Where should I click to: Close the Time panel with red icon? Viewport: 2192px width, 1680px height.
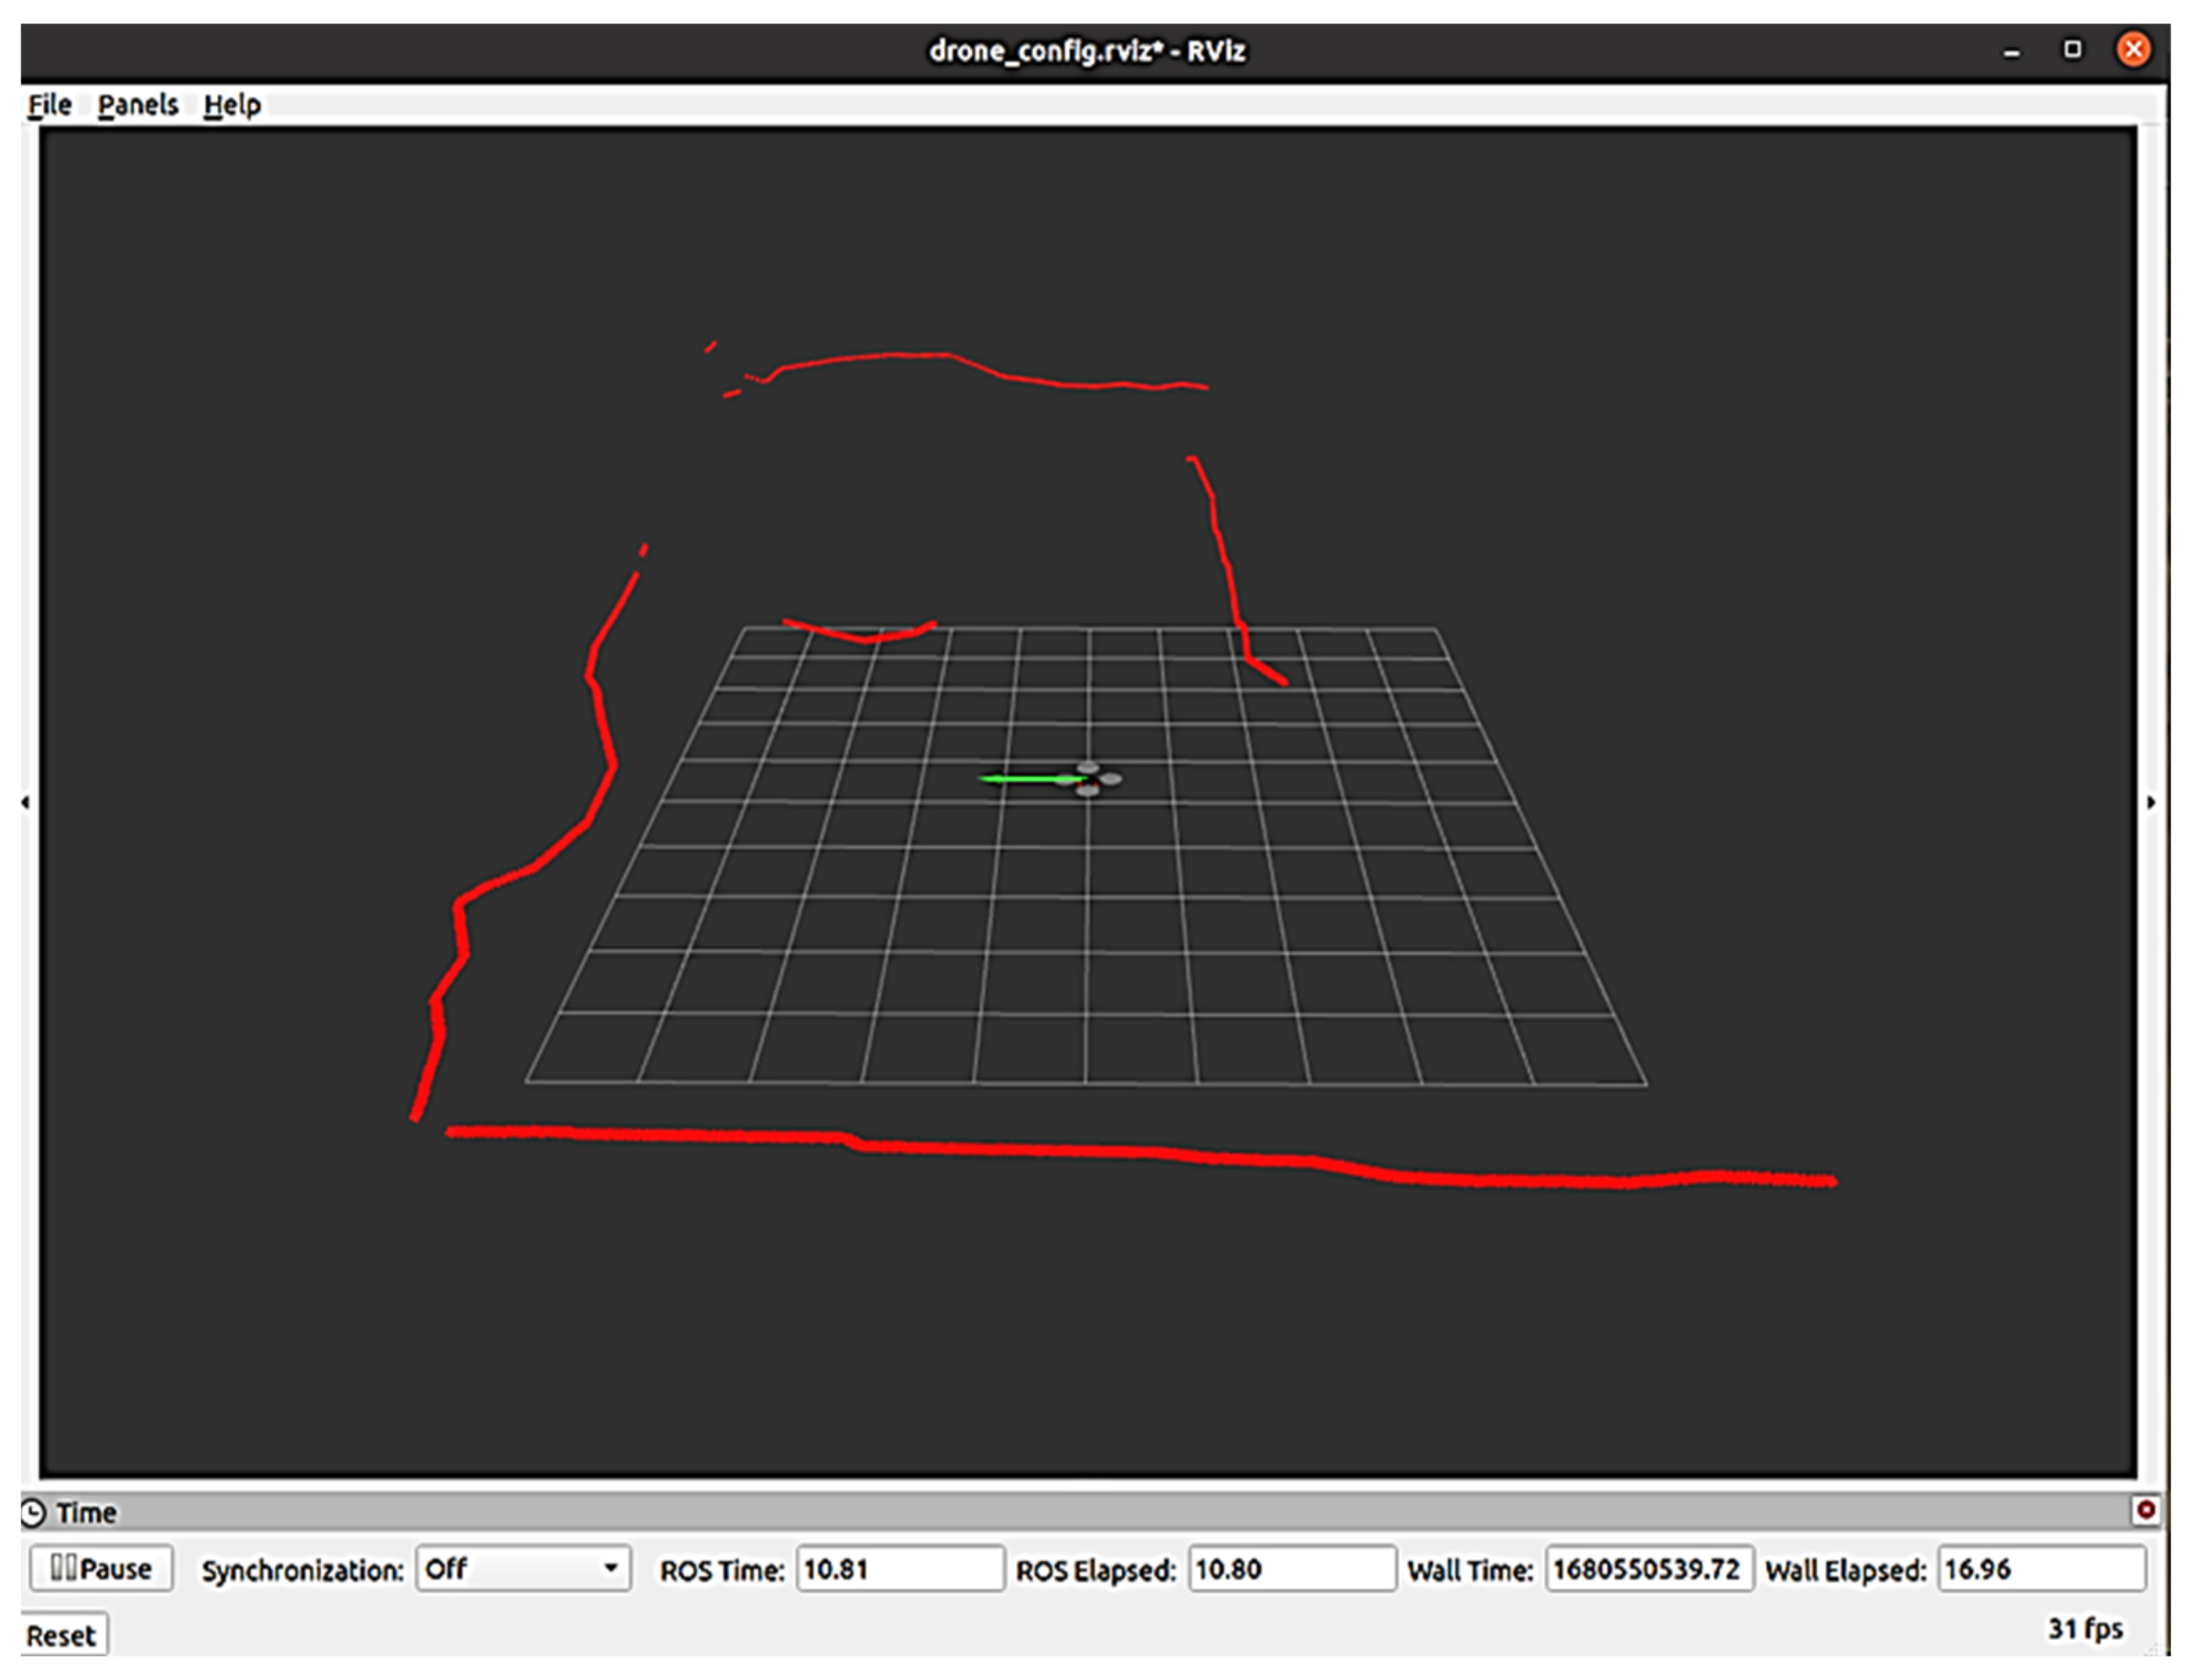point(2145,1510)
